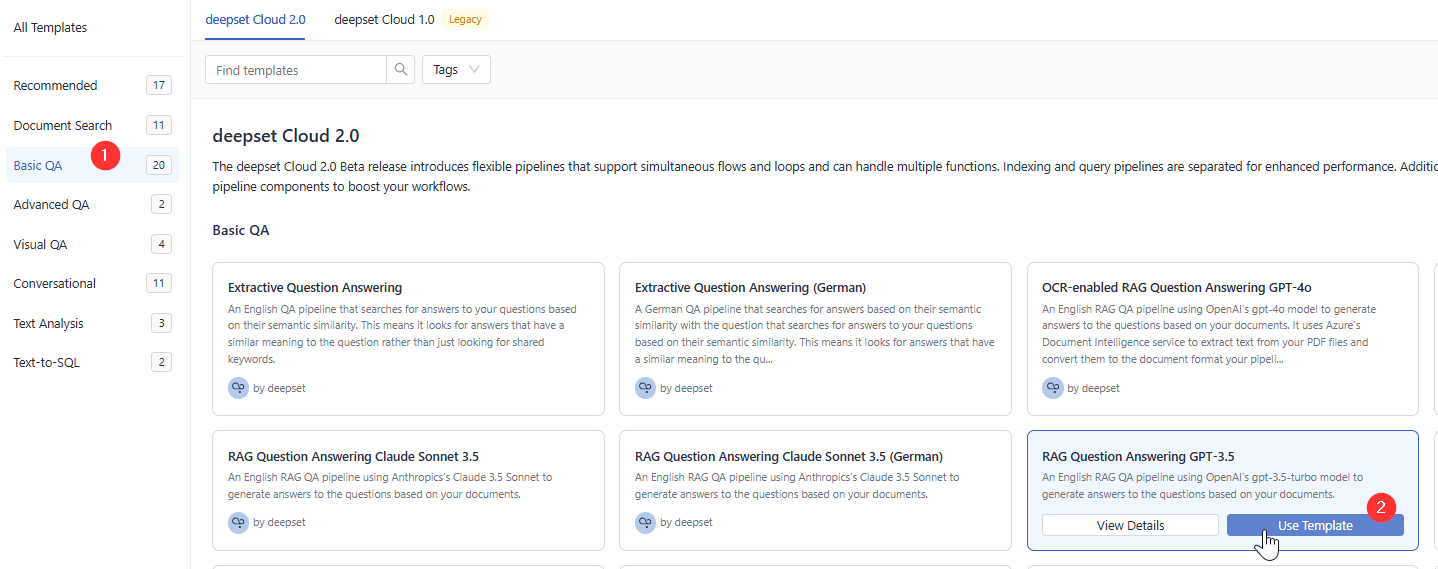Type in the Find templates search field
Viewport: 1438px width, 569px height.
pos(296,70)
